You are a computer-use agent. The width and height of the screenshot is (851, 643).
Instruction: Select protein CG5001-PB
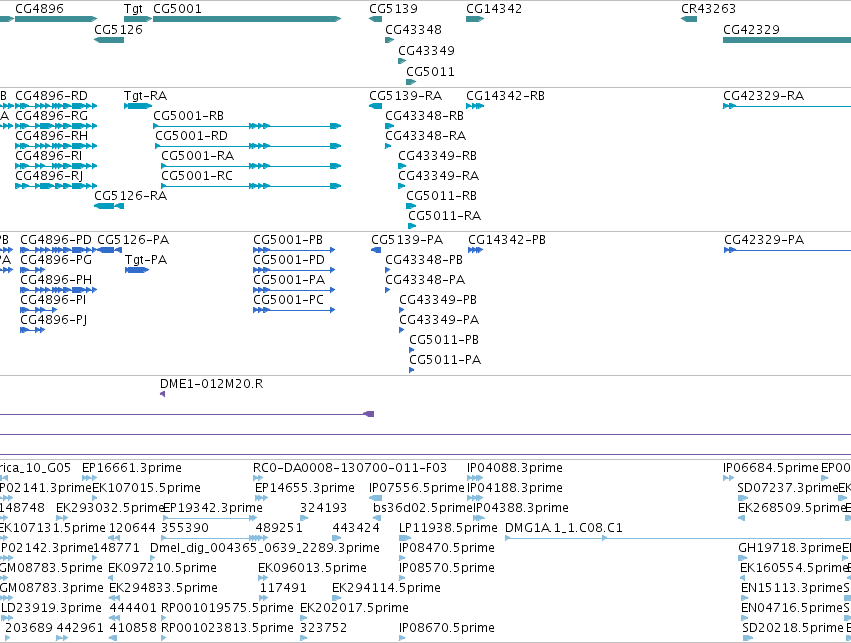point(294,250)
